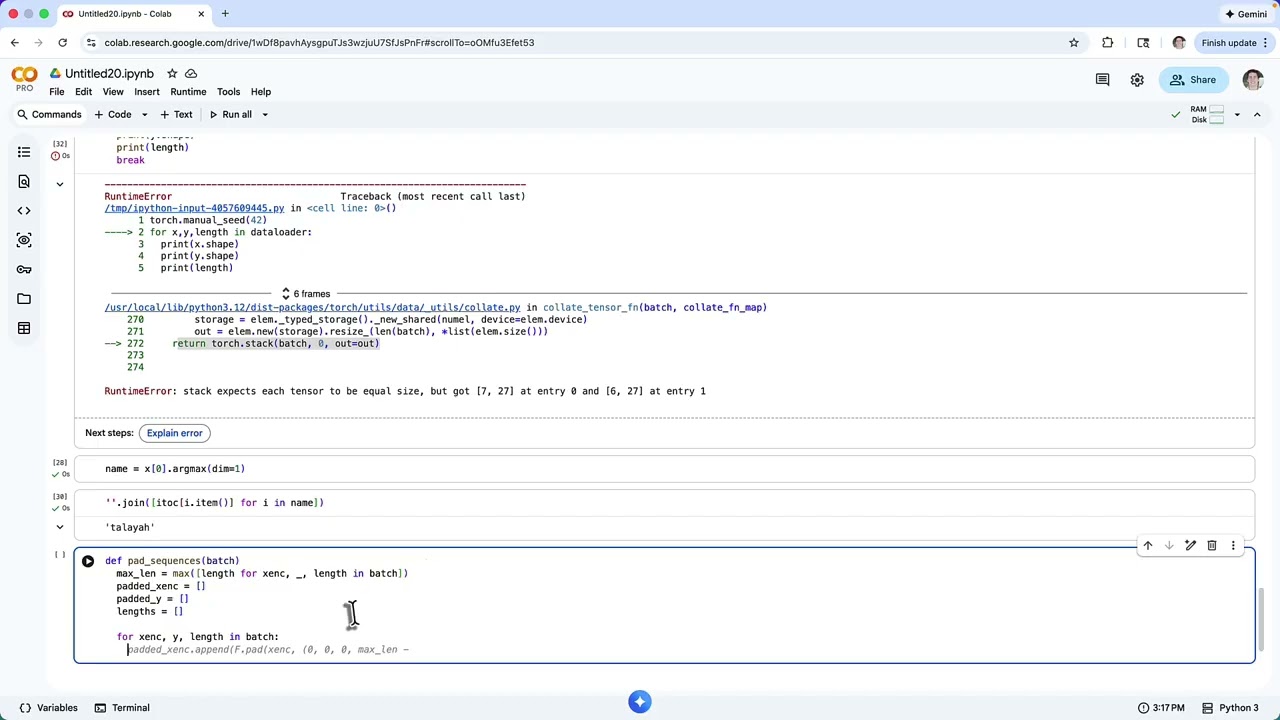Rename the Untitled20.ipynb title
The width and height of the screenshot is (1280, 720).
[x=109, y=74]
